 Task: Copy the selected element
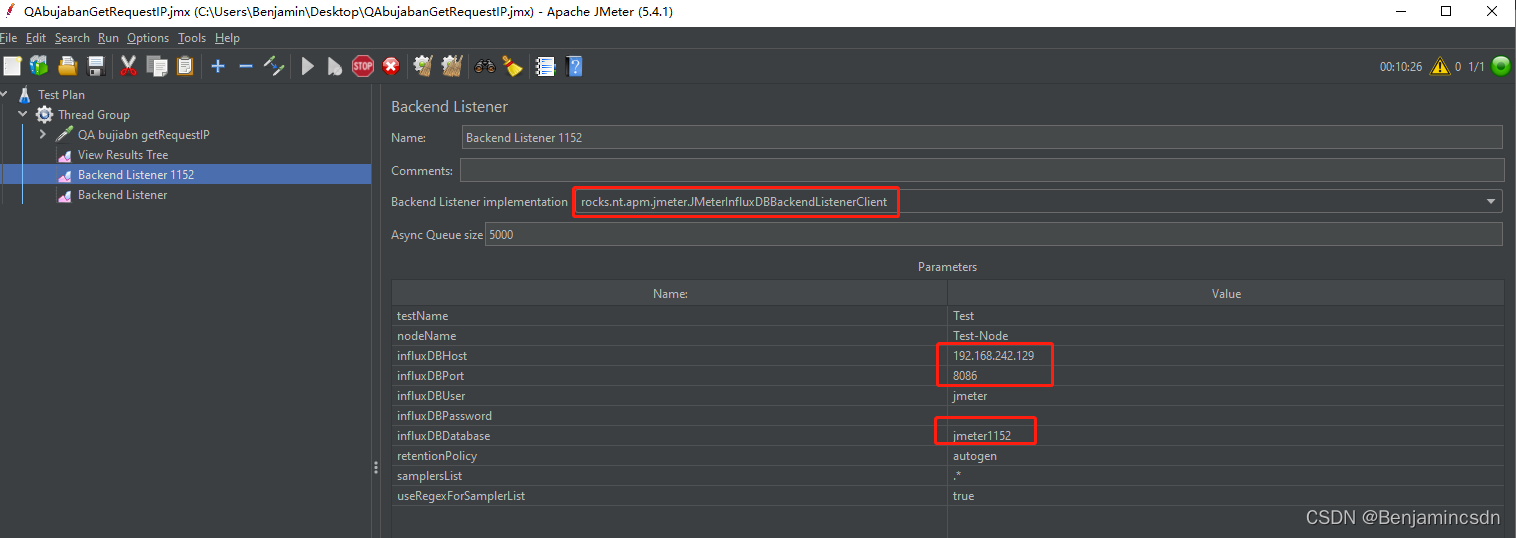pyautogui.click(x=157, y=66)
